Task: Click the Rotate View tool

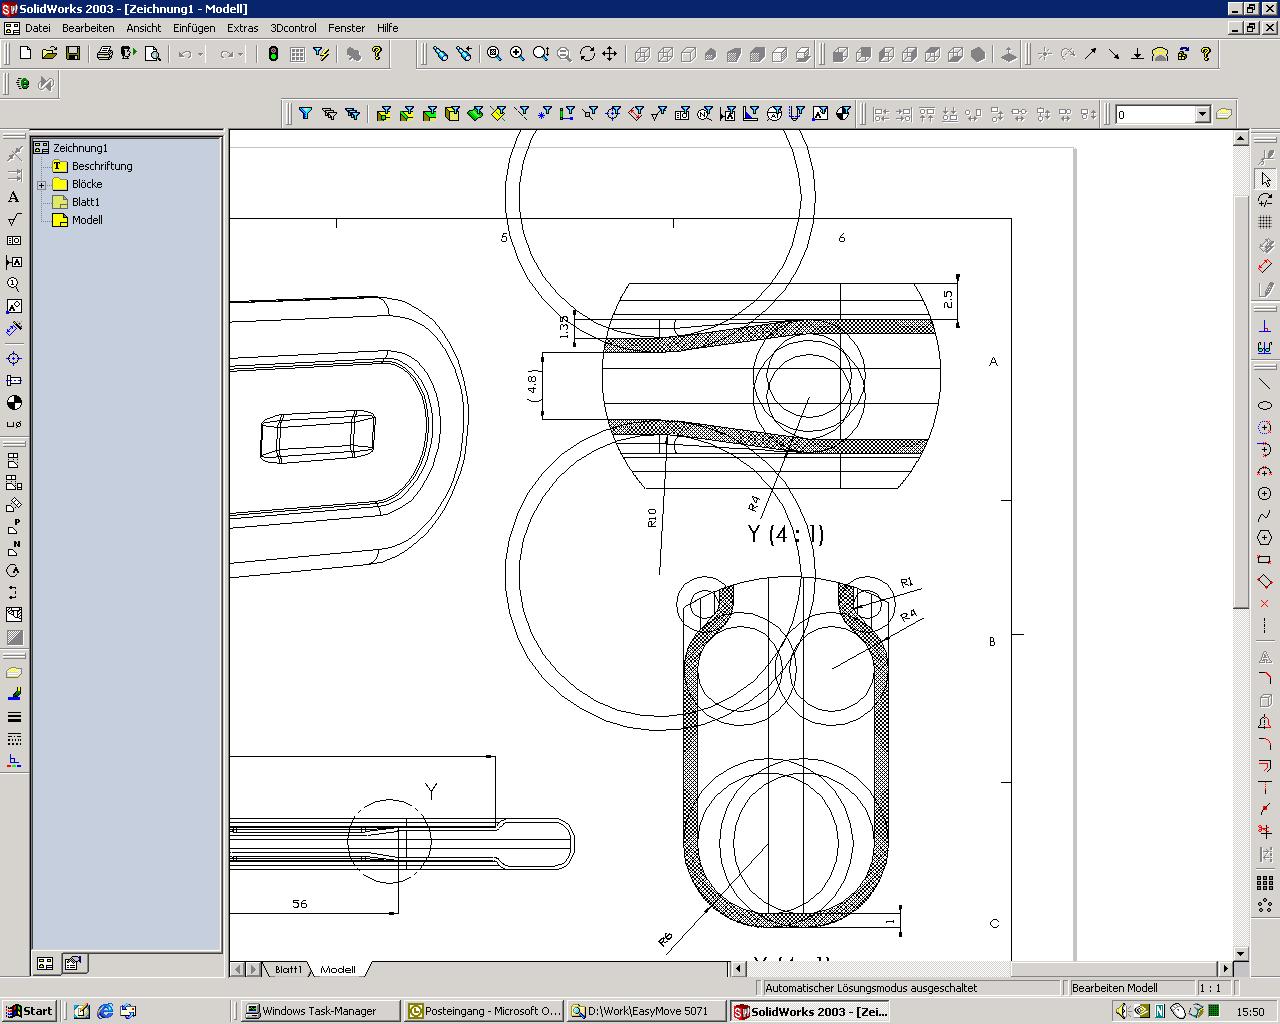Action: pos(587,54)
